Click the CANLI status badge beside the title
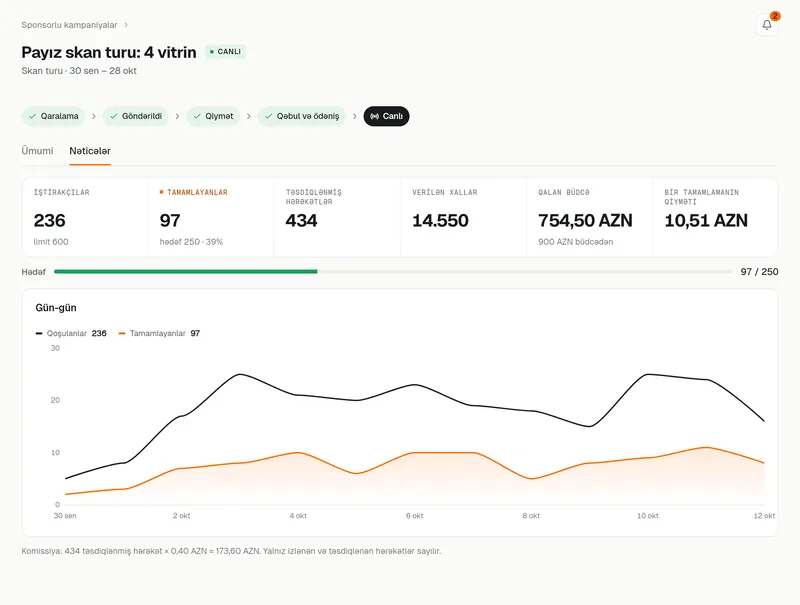Image resolution: width=800 pixels, height=605 pixels. (226, 52)
